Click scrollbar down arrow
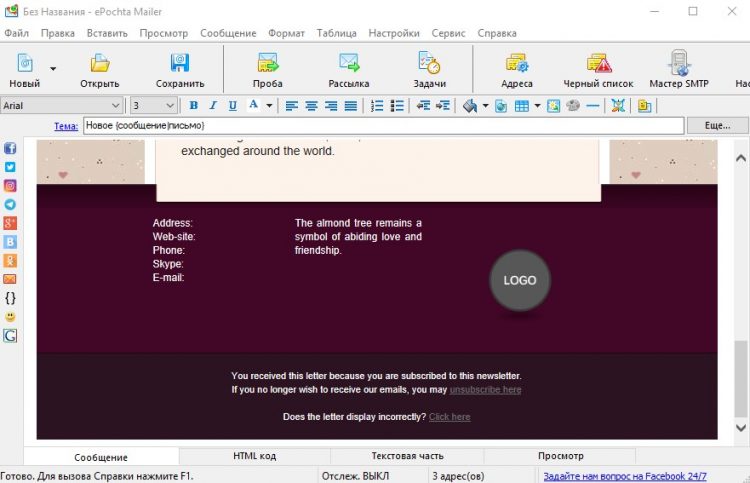This screenshot has width=750, height=483. [741, 428]
